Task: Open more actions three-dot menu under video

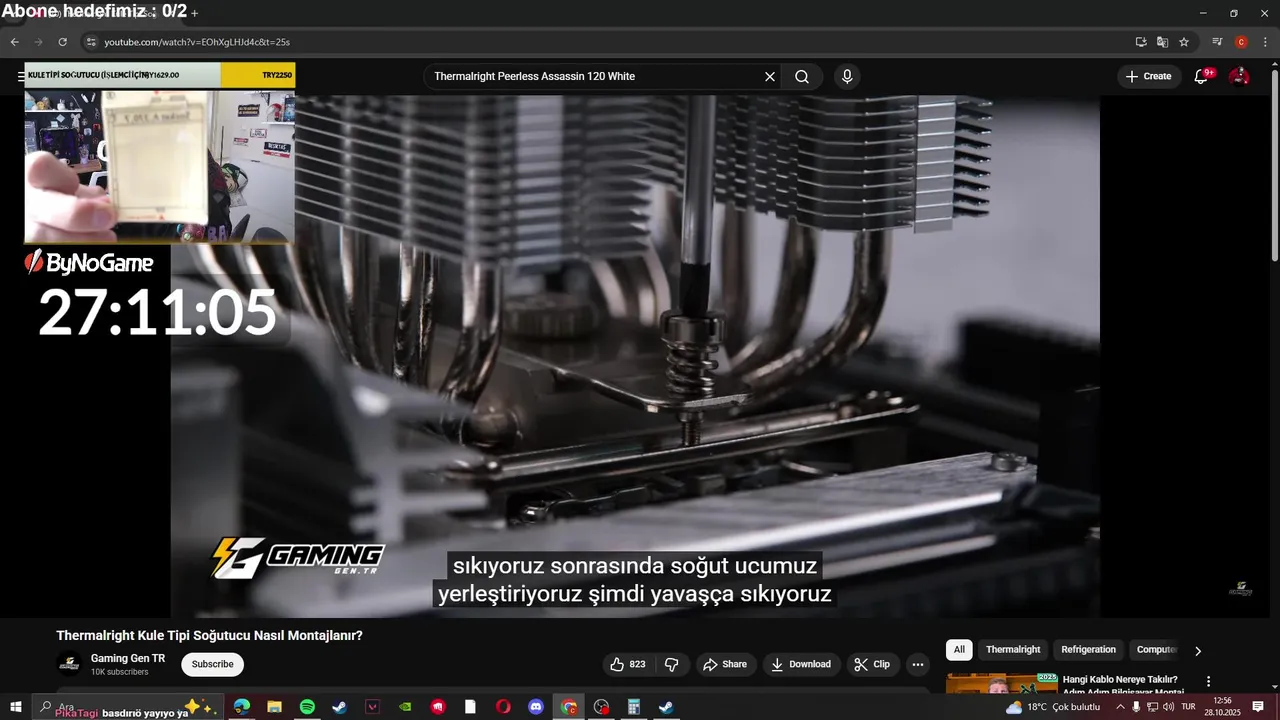Action: pyautogui.click(x=917, y=664)
